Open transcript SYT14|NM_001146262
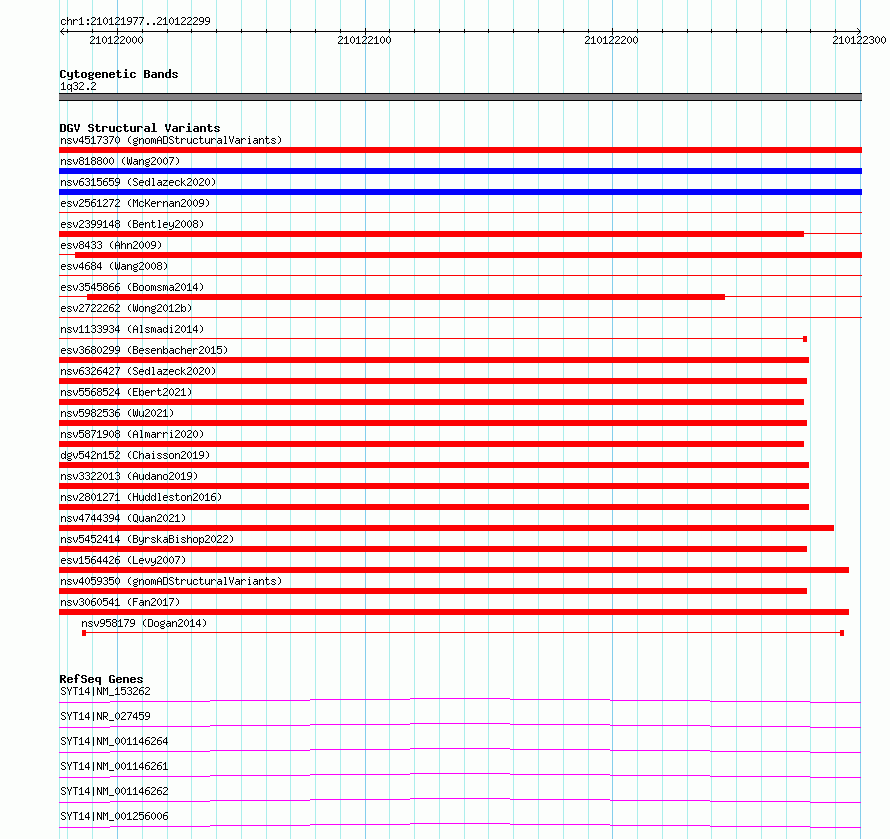The height and width of the screenshot is (839, 890). [x=114, y=791]
